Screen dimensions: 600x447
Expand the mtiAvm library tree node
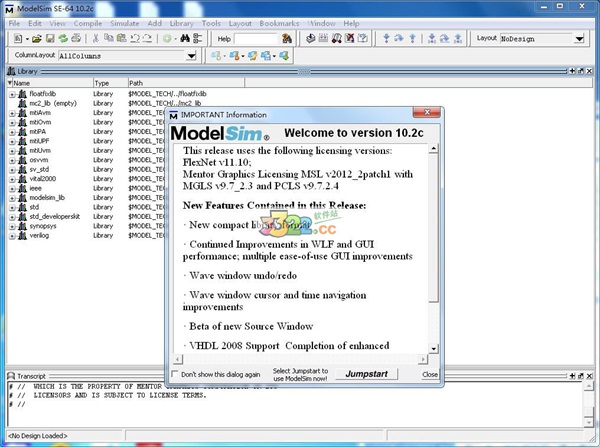pyautogui.click(x=12, y=112)
